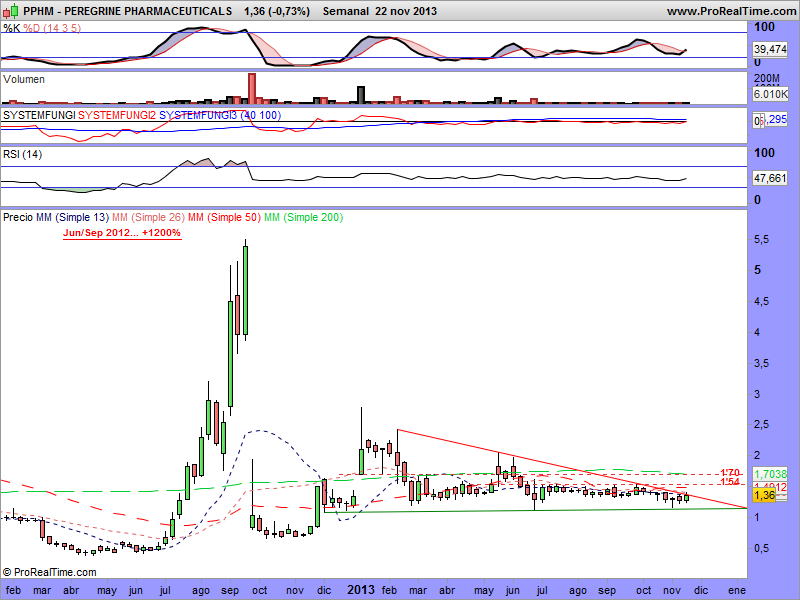Click the "Volumen" panel label
The width and height of the screenshot is (800, 600).
[x=23, y=79]
